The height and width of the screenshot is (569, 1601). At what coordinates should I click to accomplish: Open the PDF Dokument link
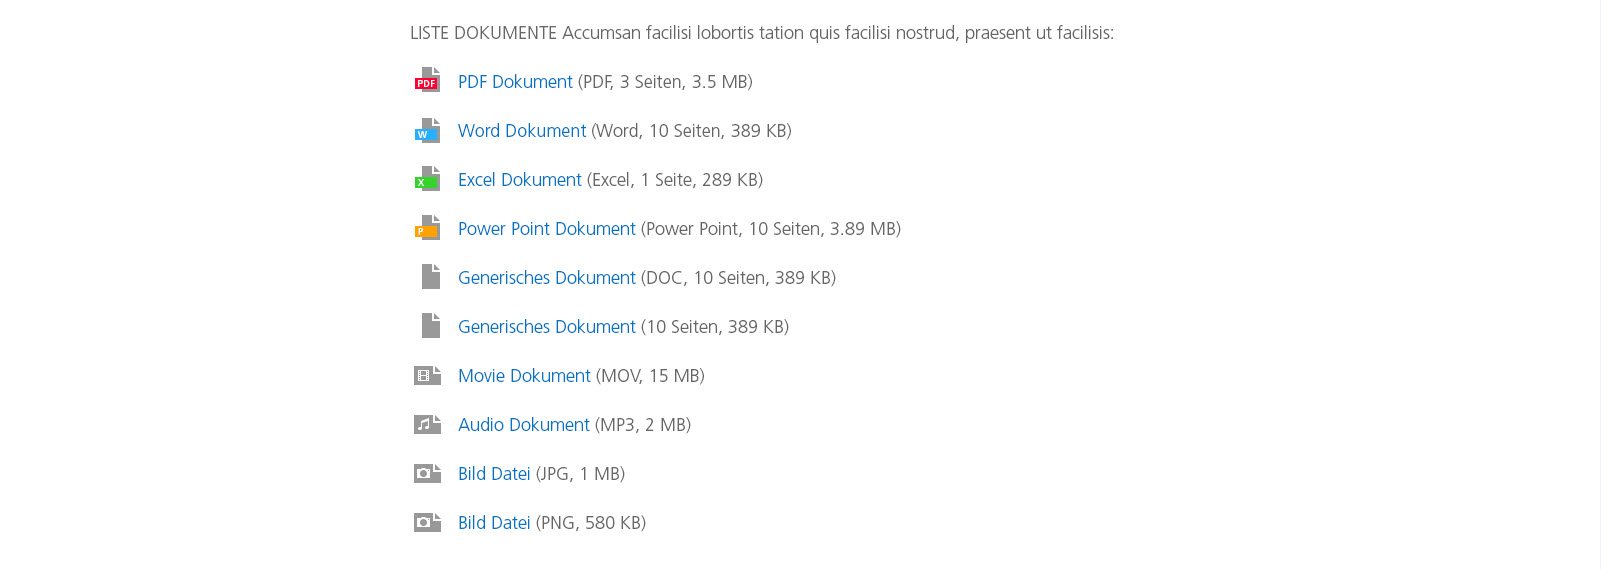click(515, 82)
